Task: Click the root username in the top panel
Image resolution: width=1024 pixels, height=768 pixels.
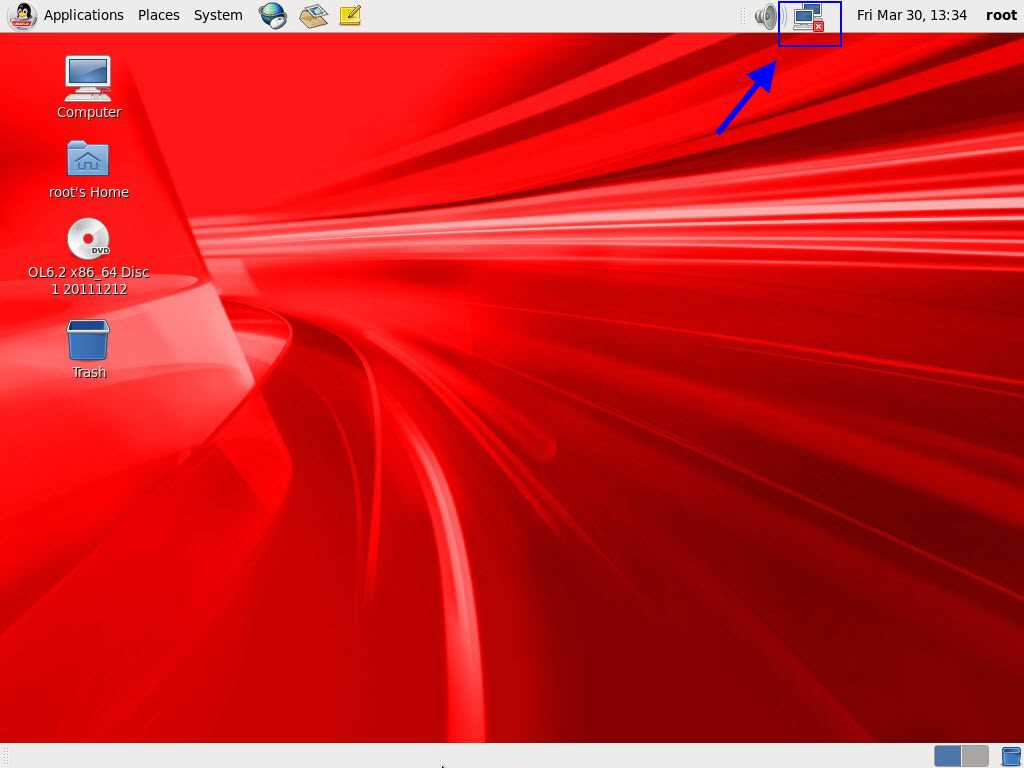Action: click(x=1001, y=15)
